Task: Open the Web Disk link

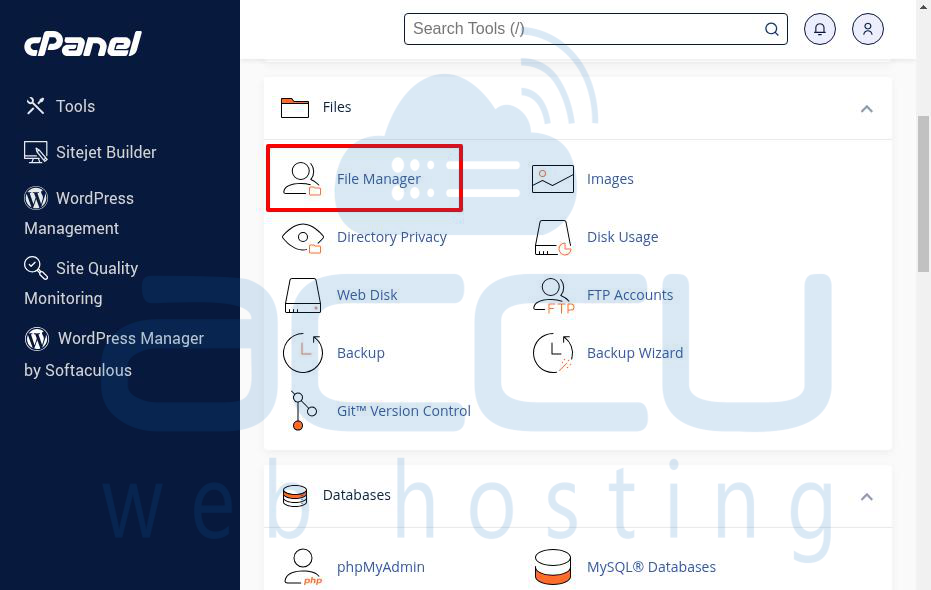Action: 367,295
